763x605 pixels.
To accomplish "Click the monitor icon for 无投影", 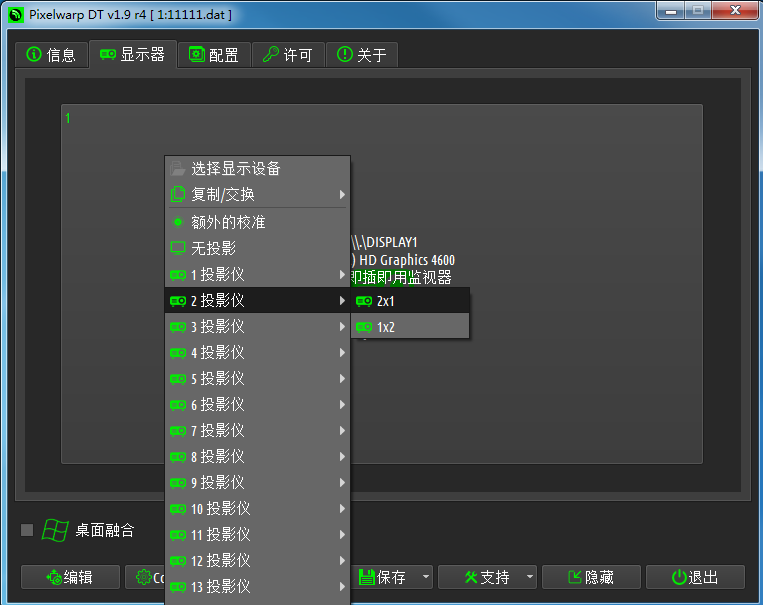I will pos(178,248).
